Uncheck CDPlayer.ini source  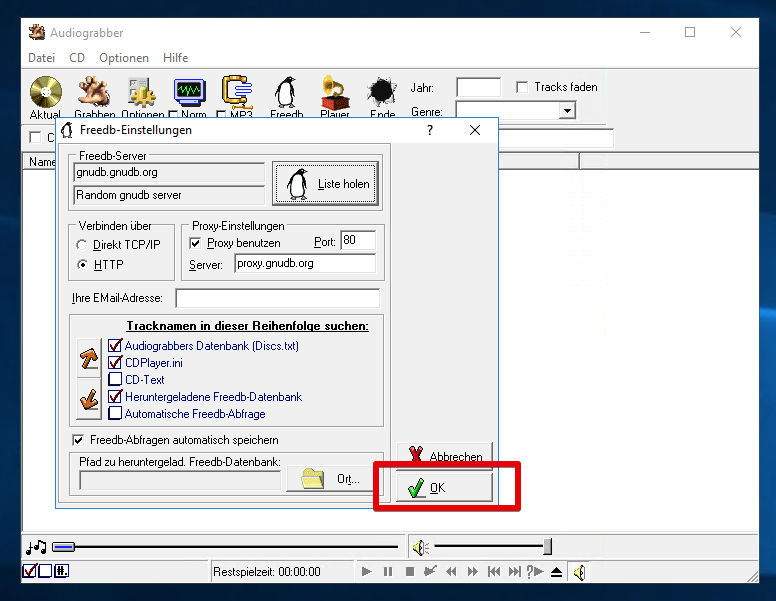[115, 362]
